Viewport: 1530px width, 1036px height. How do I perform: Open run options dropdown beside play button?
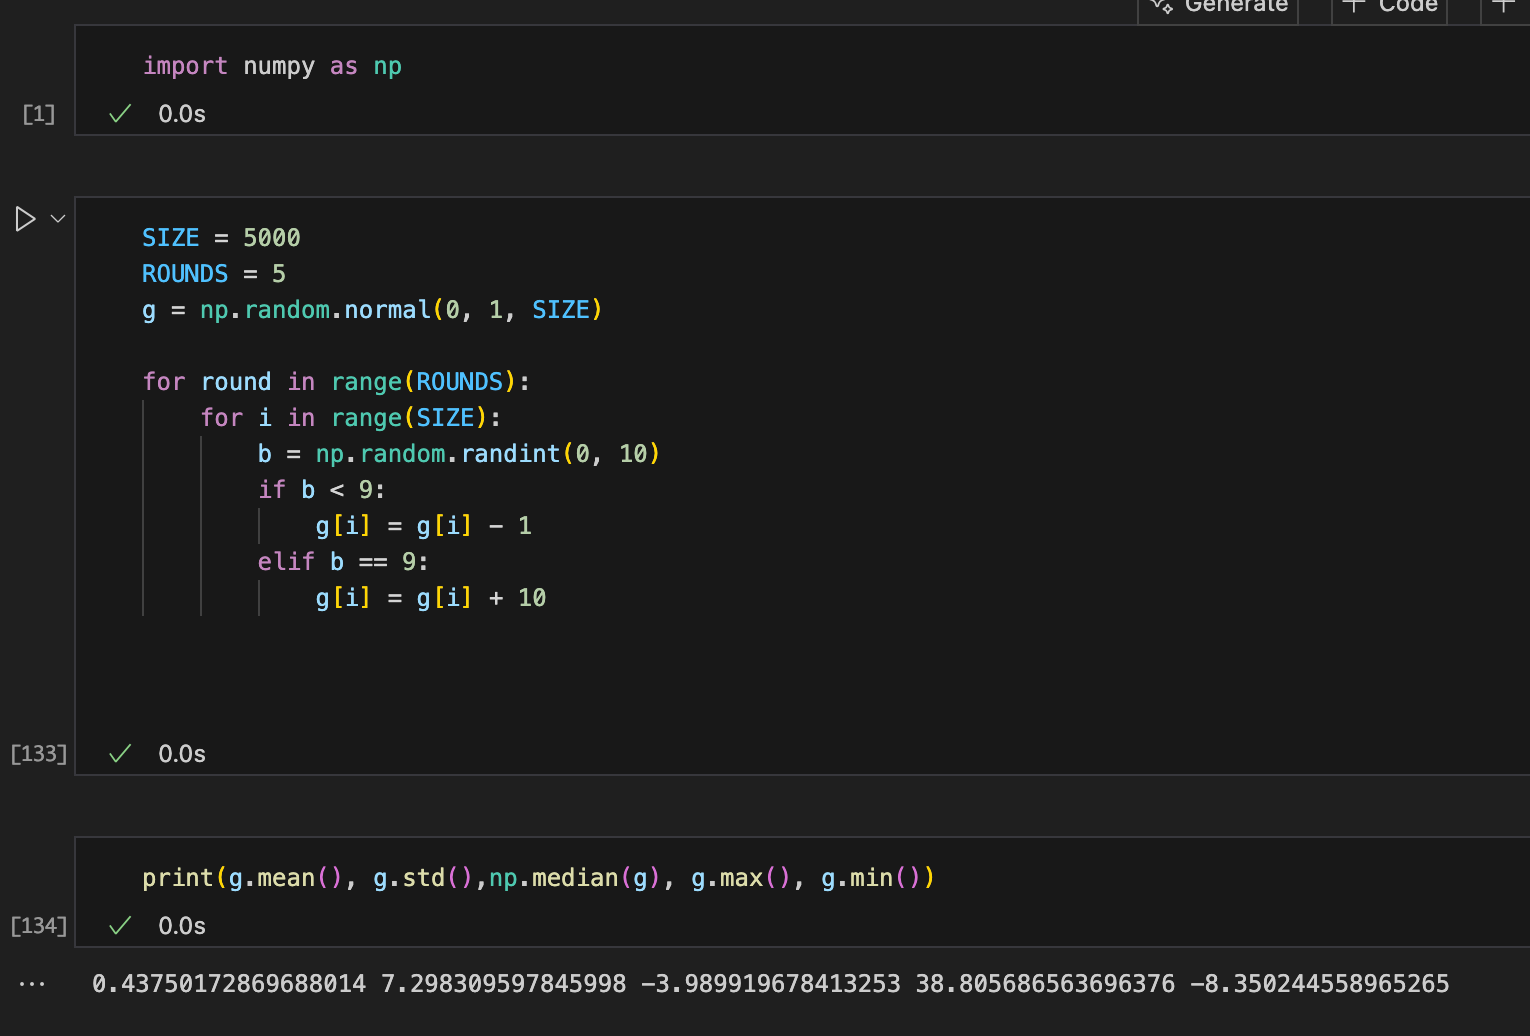coord(58,219)
